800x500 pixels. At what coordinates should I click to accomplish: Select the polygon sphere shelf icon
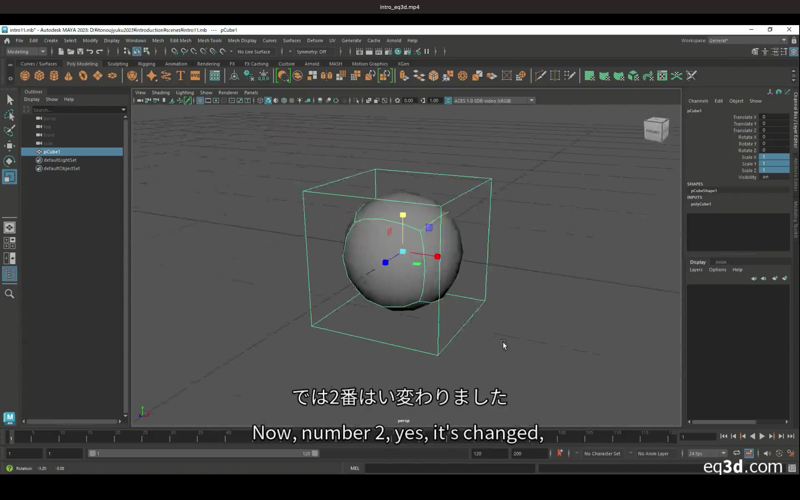[25, 75]
